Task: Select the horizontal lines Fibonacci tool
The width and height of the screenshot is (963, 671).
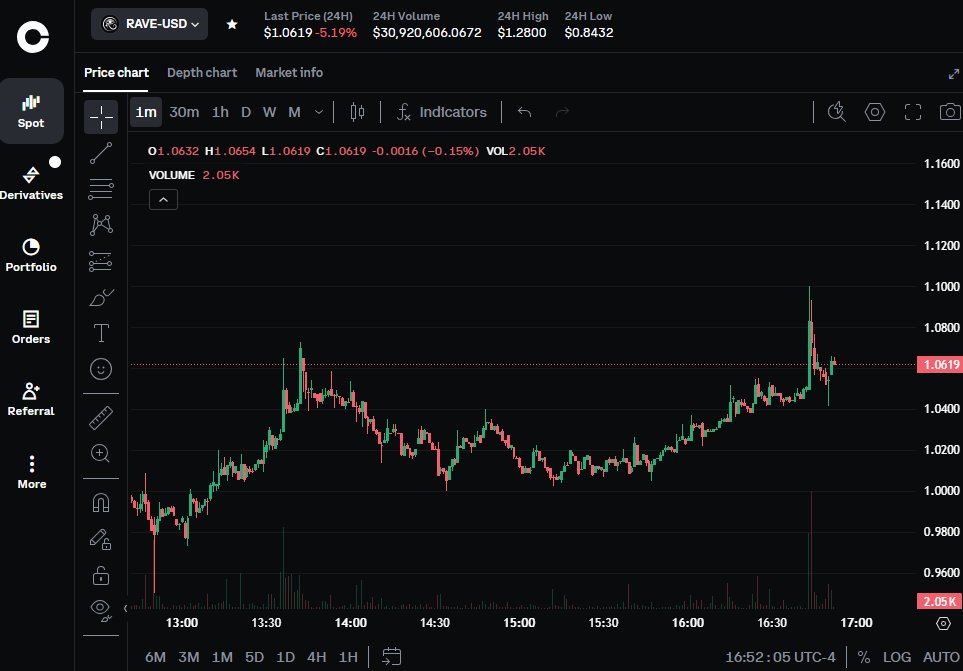Action: click(x=101, y=189)
